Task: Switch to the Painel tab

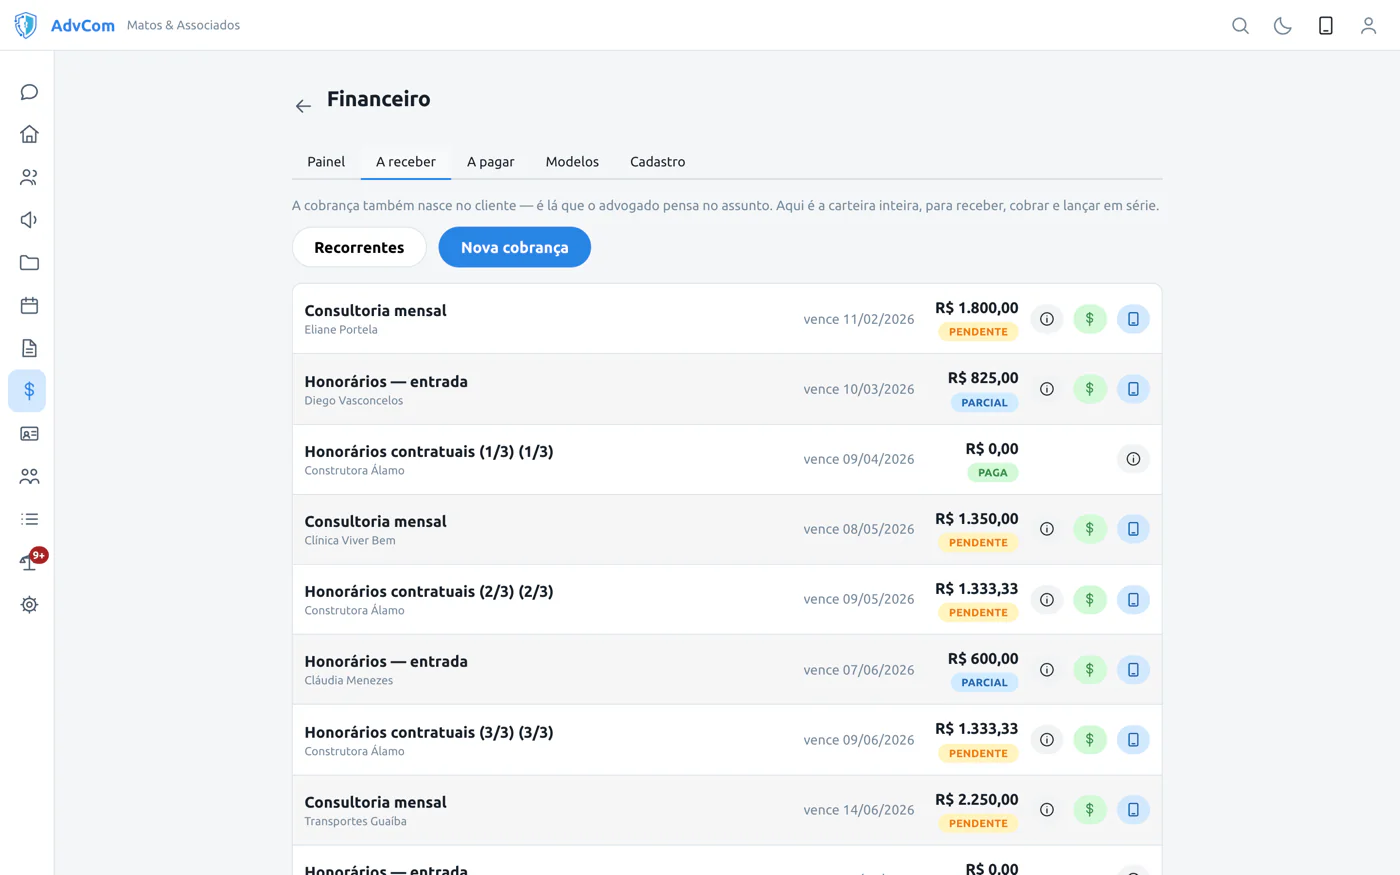Action: tap(326, 161)
